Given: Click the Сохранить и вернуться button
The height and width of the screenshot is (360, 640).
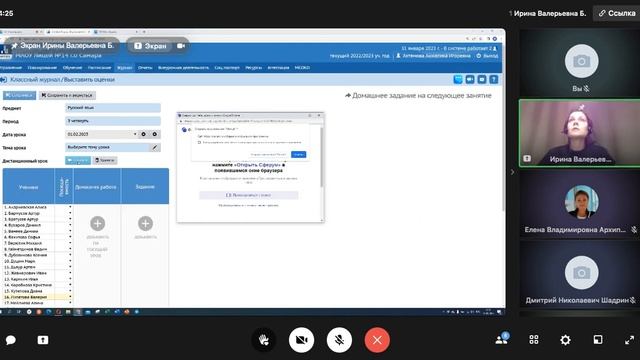Looking at the screenshot, I should (x=67, y=95).
